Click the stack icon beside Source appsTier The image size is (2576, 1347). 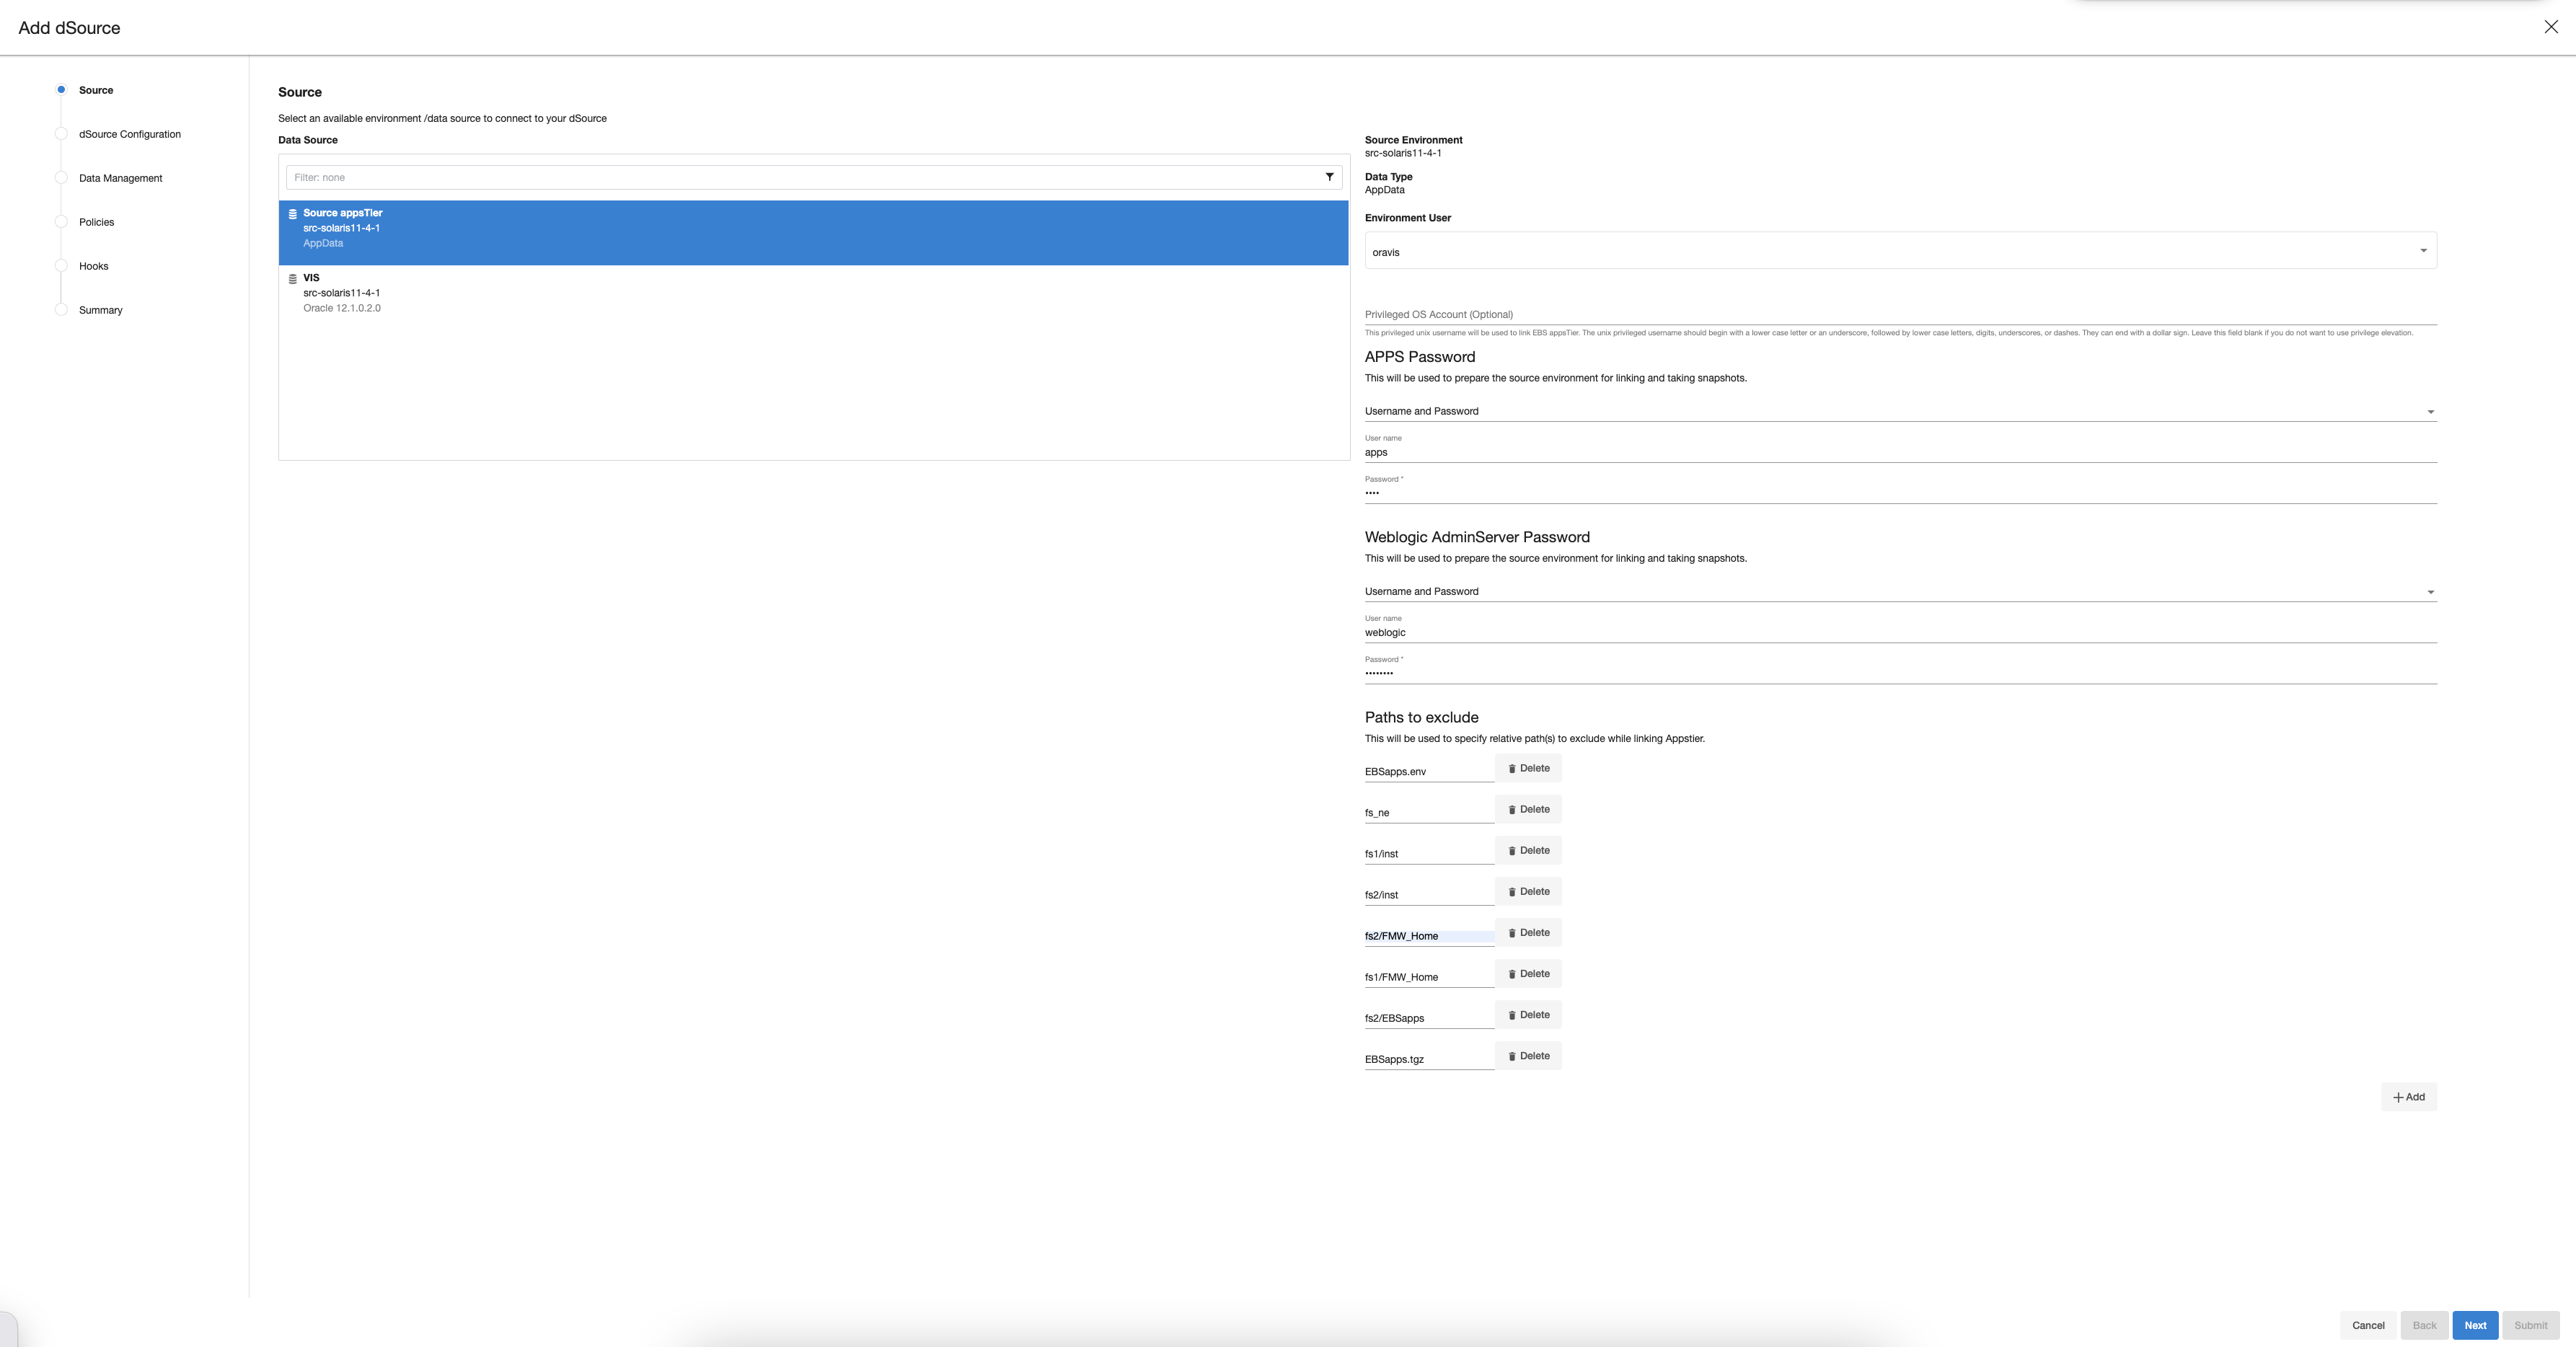point(291,213)
